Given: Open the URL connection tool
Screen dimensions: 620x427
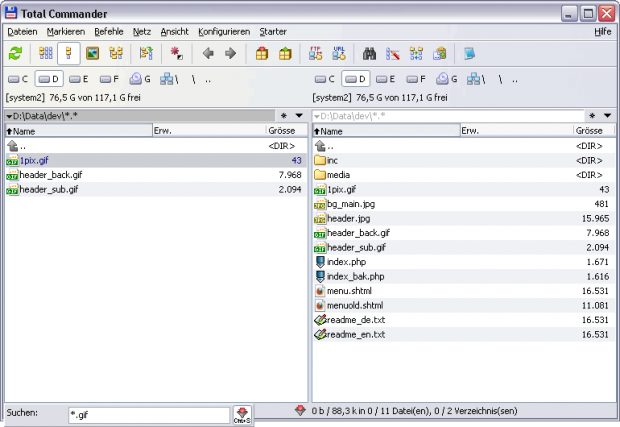Looking at the screenshot, I should [339, 53].
